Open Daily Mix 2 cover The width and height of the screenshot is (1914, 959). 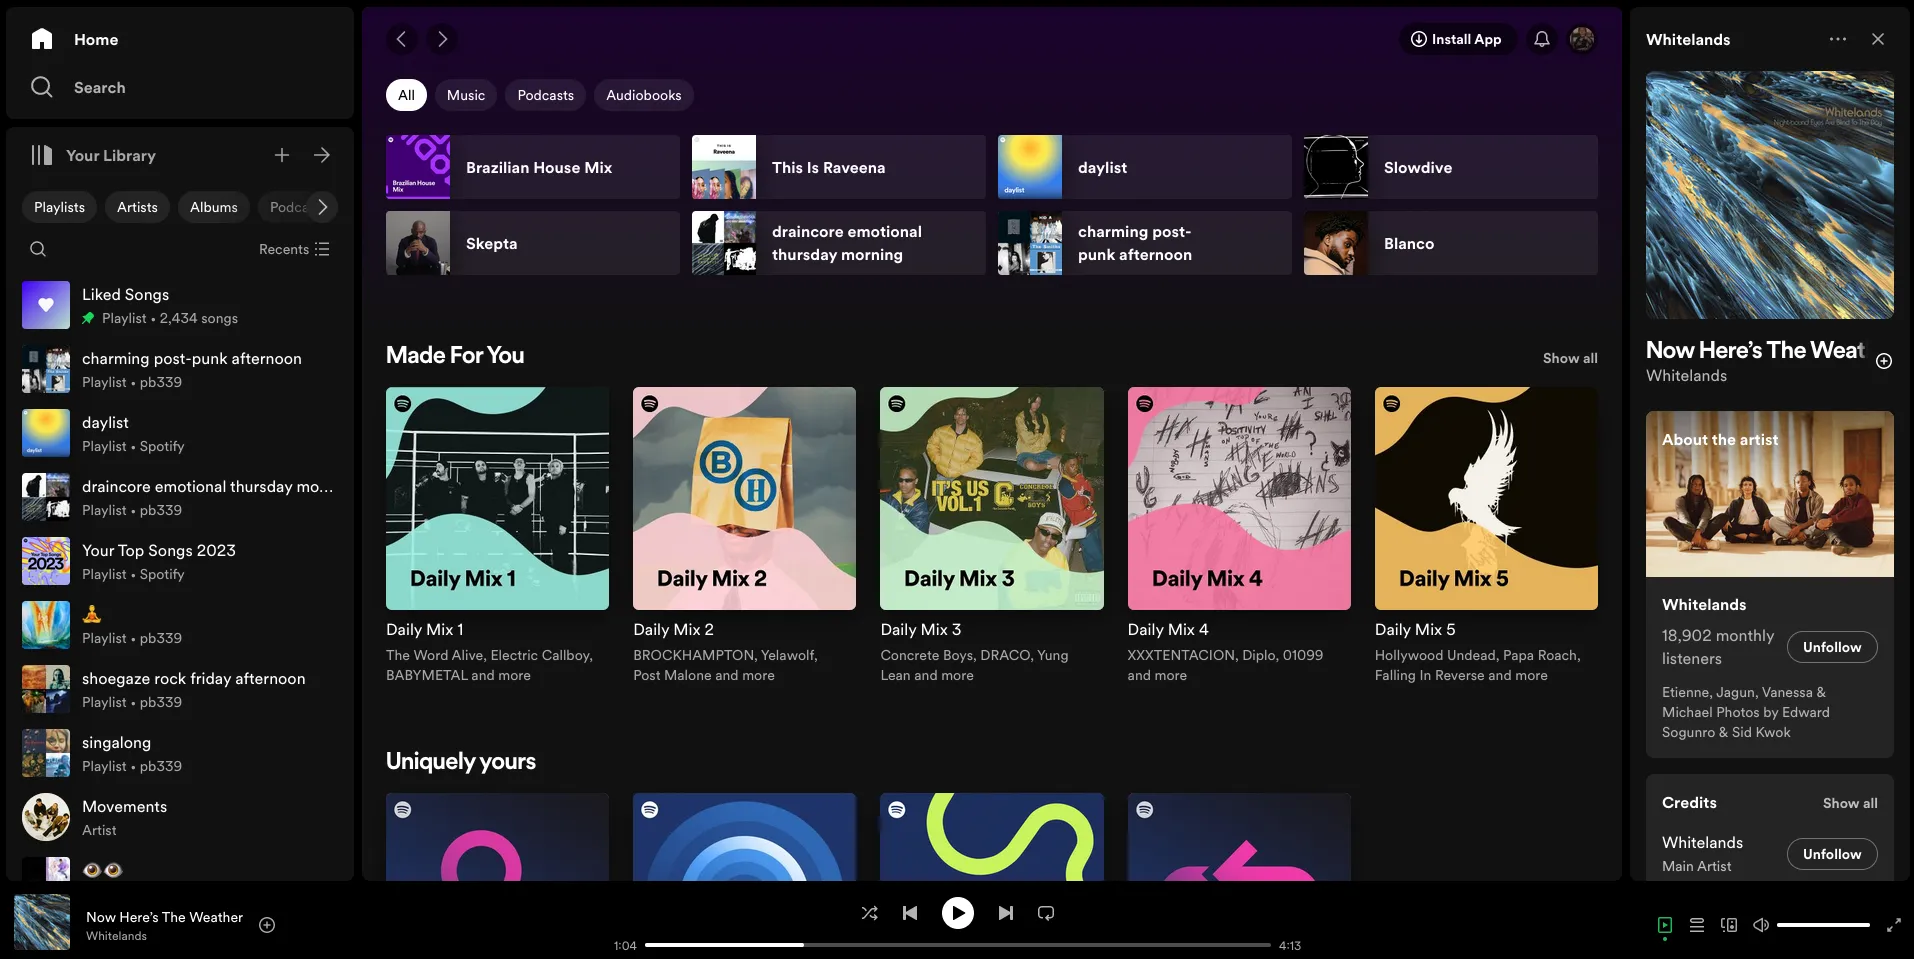[744, 498]
